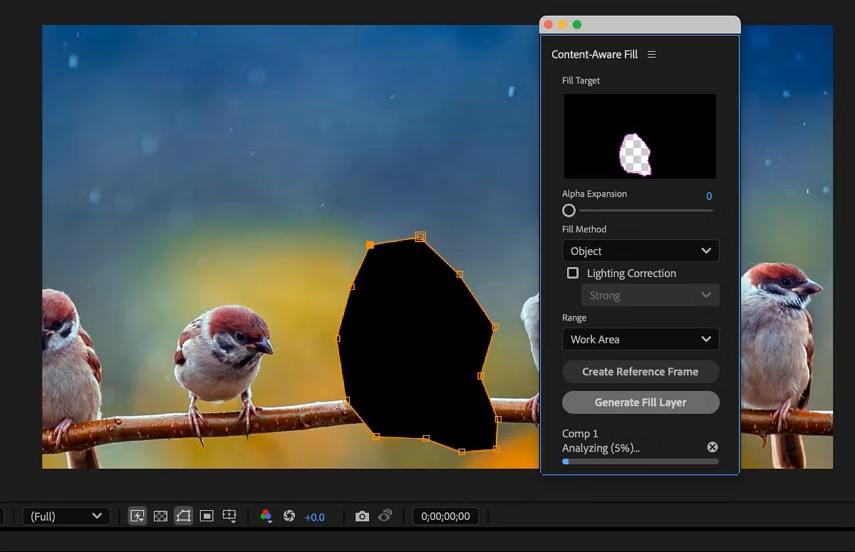
Task: Click the Comp 1 label
Action: 580,434
